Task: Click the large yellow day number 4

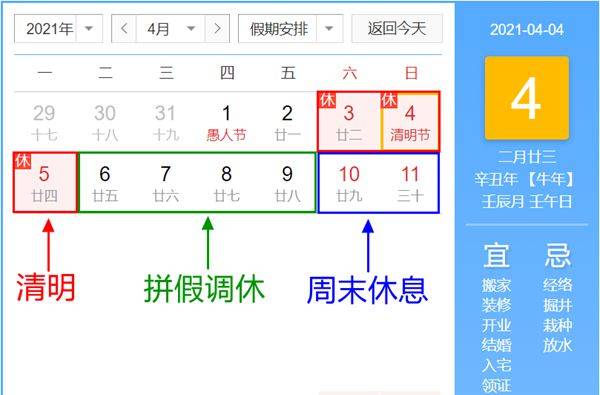Action: pos(527,98)
